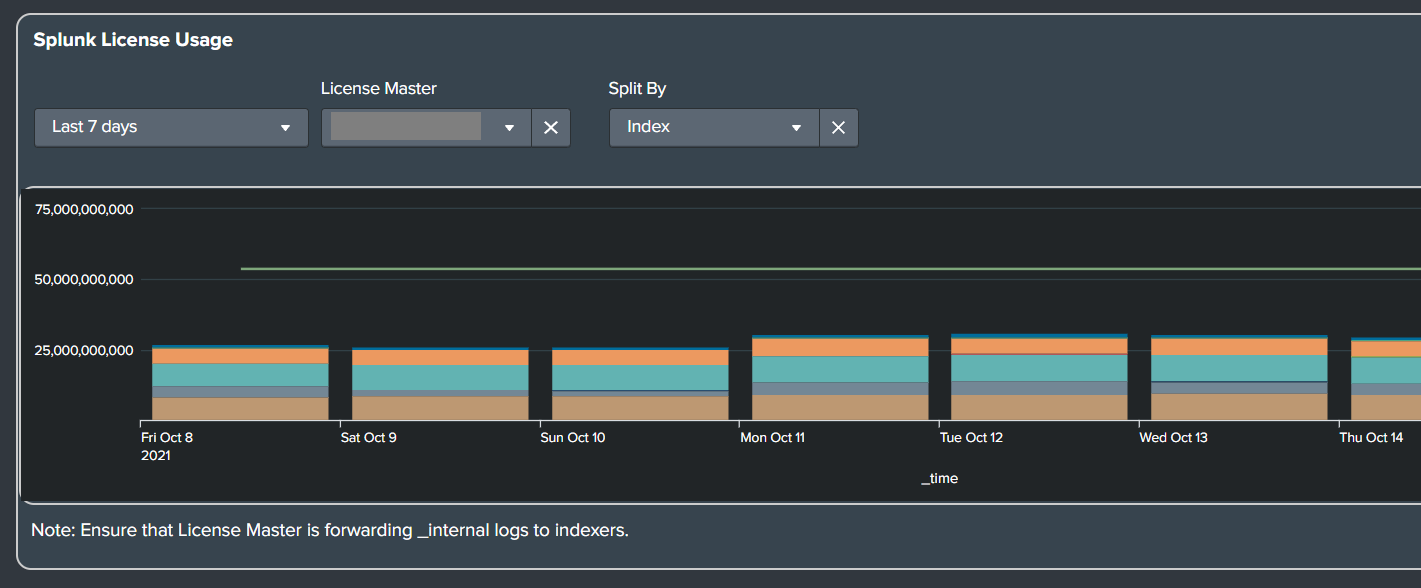Viewport: 1421px width, 588px height.
Task: Click the Sat Oct 9 stacked bar
Action: (440, 384)
